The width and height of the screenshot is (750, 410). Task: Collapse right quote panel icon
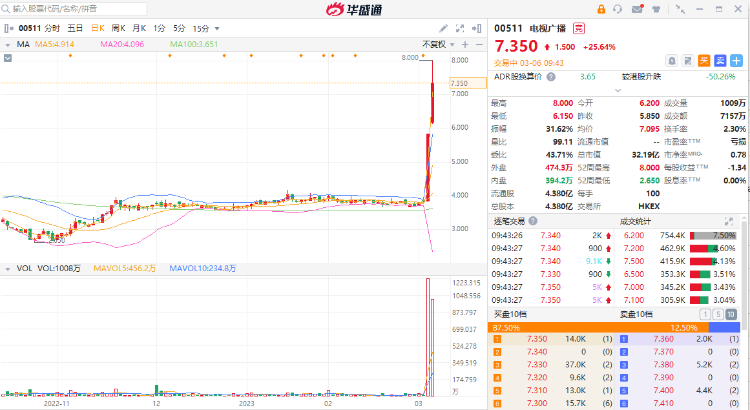point(476,29)
